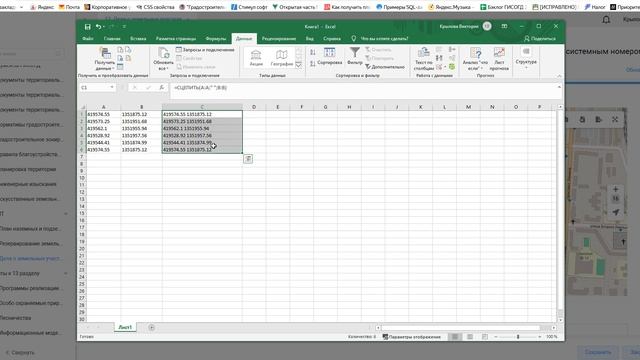The height and width of the screenshot is (360, 640).
Task: Add a new sheet with plus icon
Action: coord(151,327)
